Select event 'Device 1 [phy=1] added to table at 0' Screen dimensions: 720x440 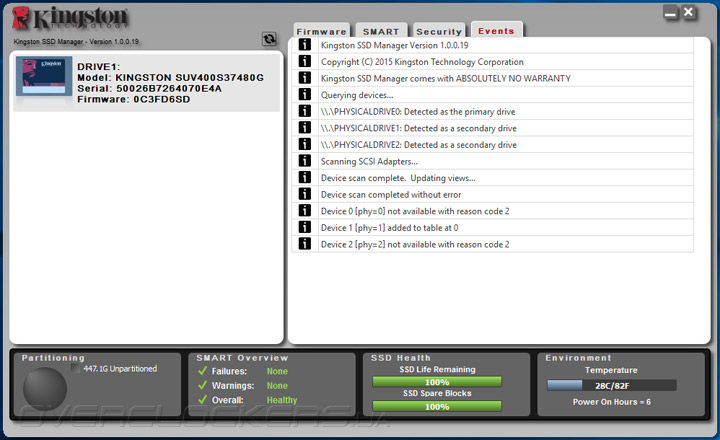point(389,228)
